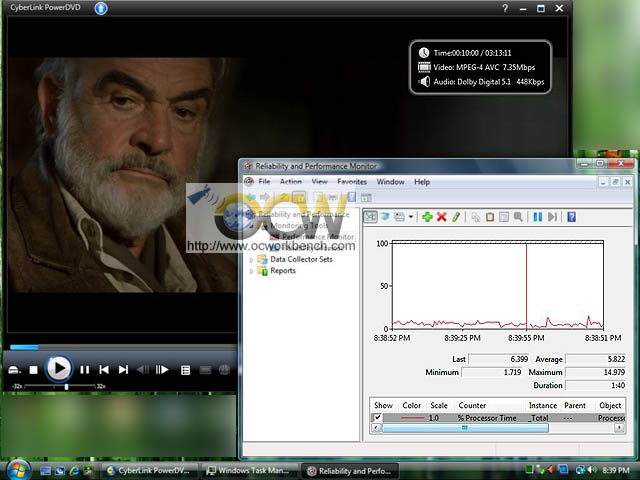Add a counter with green plus icon

(x=427, y=217)
